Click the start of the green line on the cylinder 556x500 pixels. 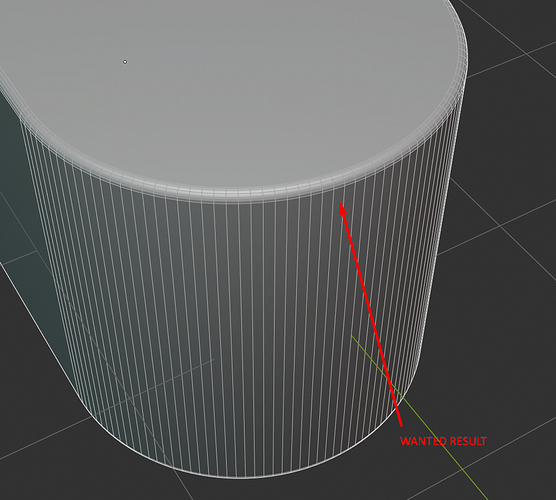point(352,337)
